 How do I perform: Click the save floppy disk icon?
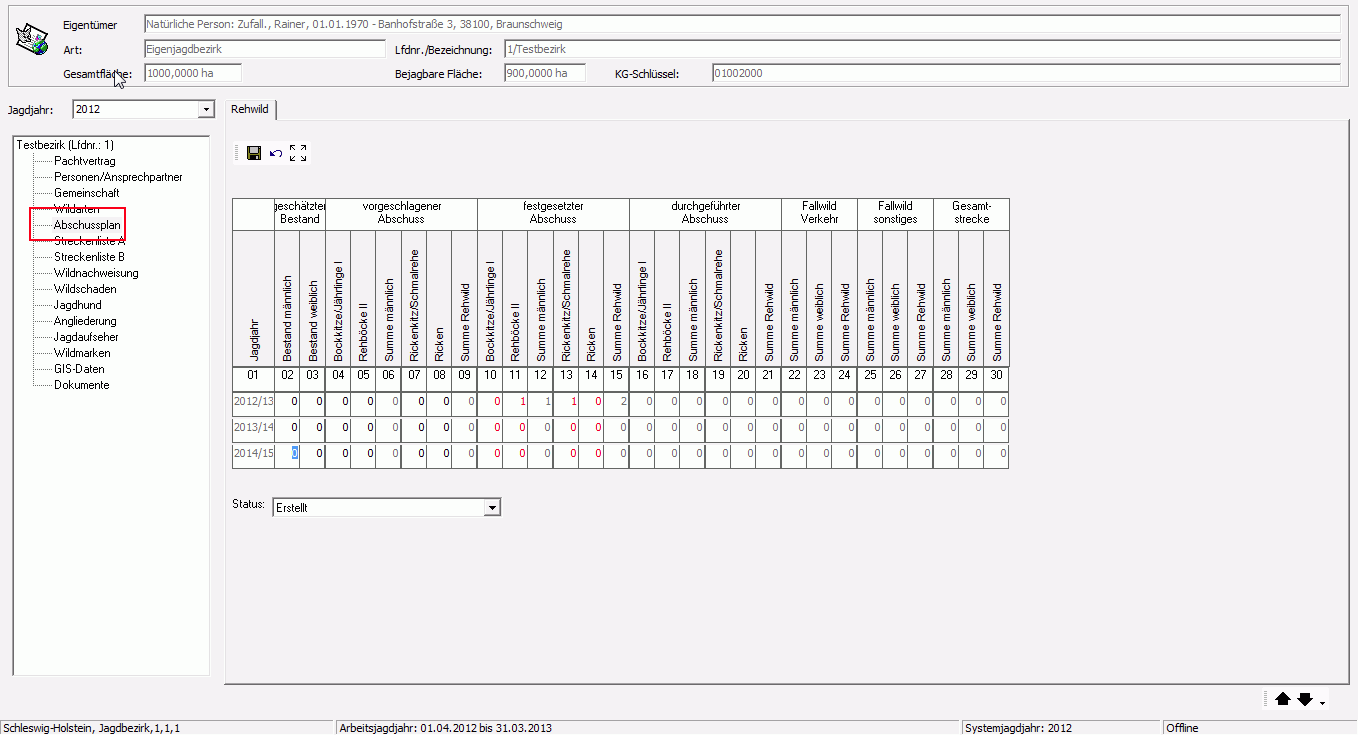[254, 153]
